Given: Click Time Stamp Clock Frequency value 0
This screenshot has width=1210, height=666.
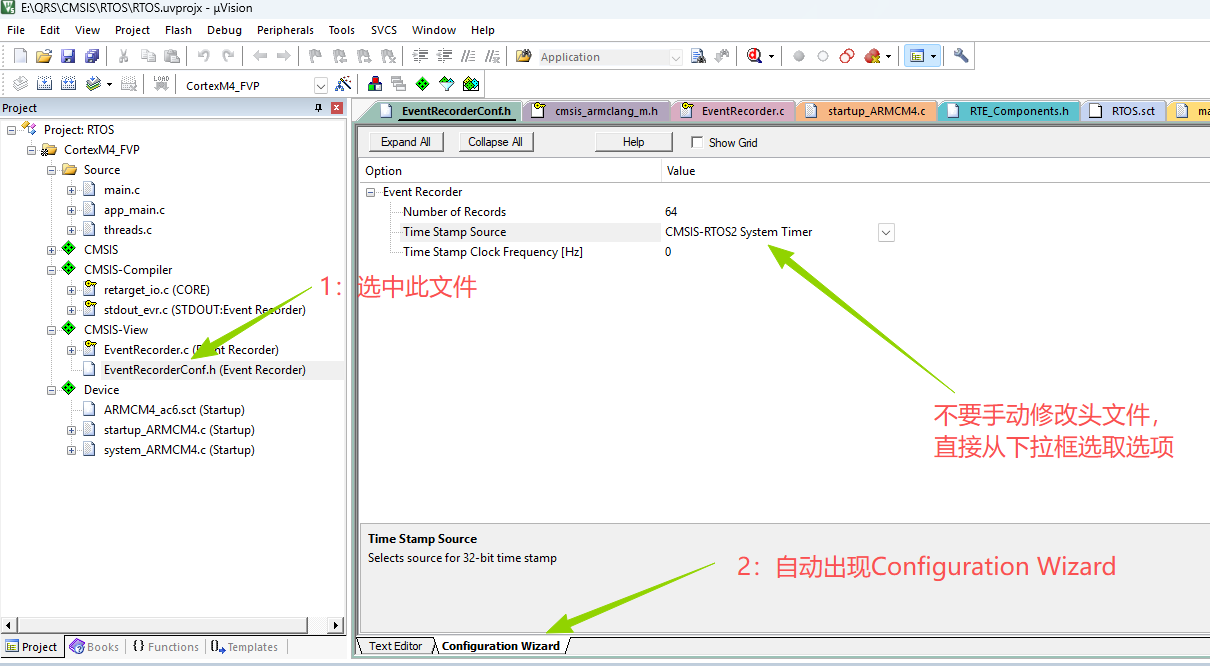Looking at the screenshot, I should coord(668,252).
